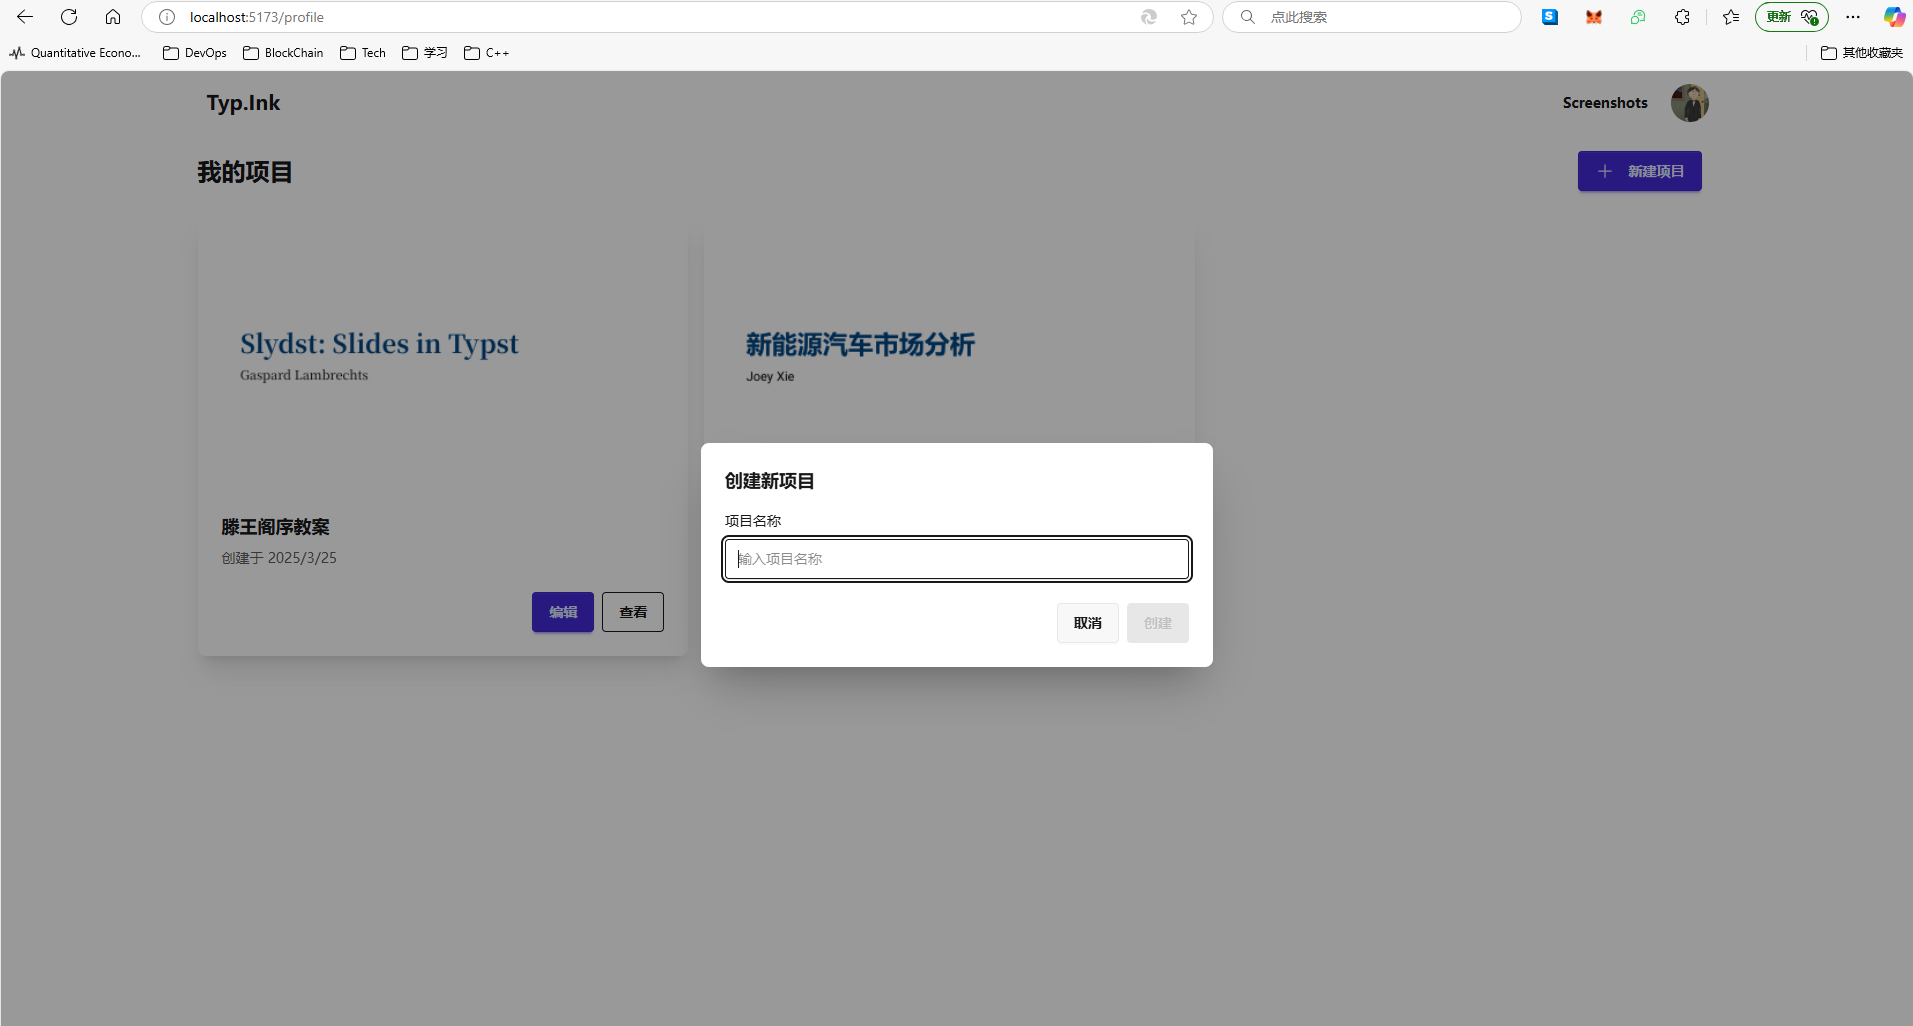Expand the 其他收藏夹 bookmarks folder

1861,53
